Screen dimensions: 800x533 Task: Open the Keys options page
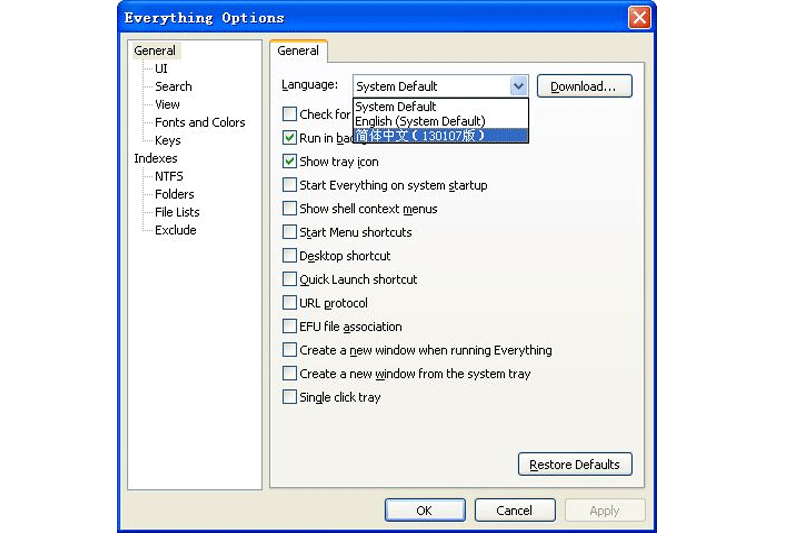click(x=168, y=140)
